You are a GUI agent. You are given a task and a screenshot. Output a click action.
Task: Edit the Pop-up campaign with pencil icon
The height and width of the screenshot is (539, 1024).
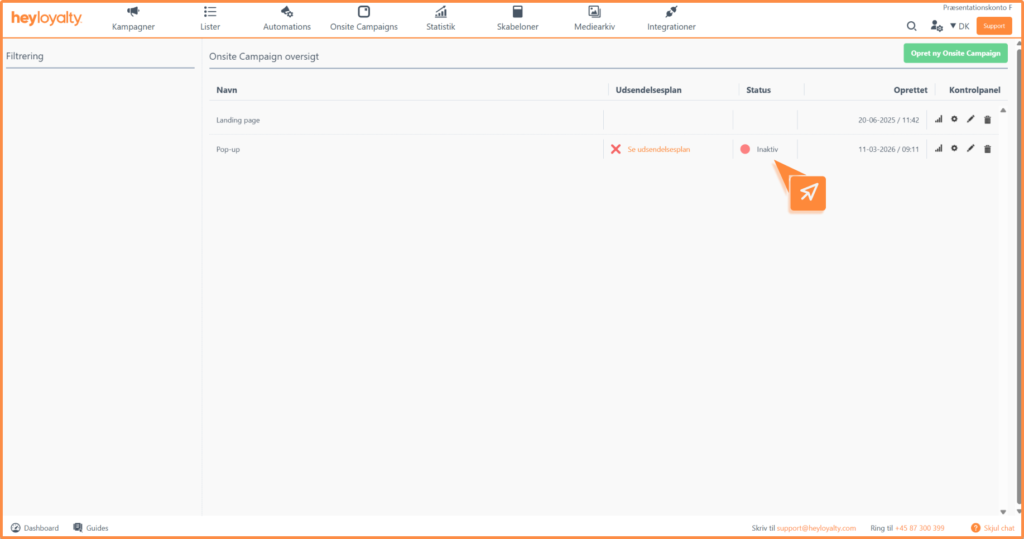tap(970, 149)
